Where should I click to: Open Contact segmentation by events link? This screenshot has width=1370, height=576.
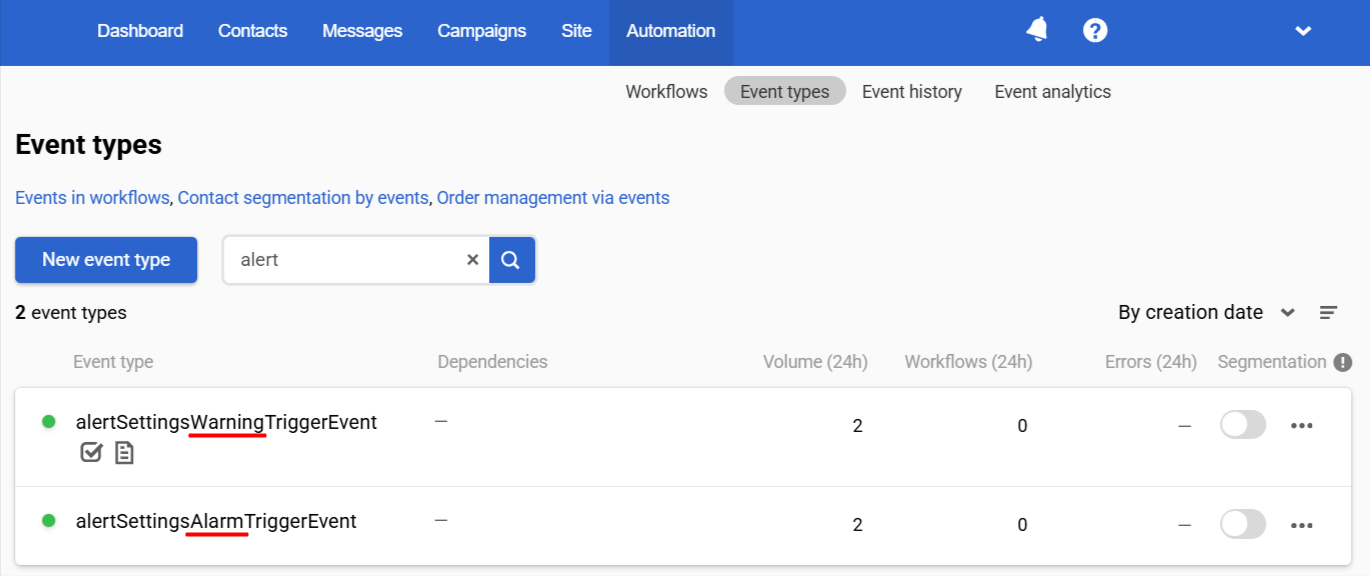[304, 198]
